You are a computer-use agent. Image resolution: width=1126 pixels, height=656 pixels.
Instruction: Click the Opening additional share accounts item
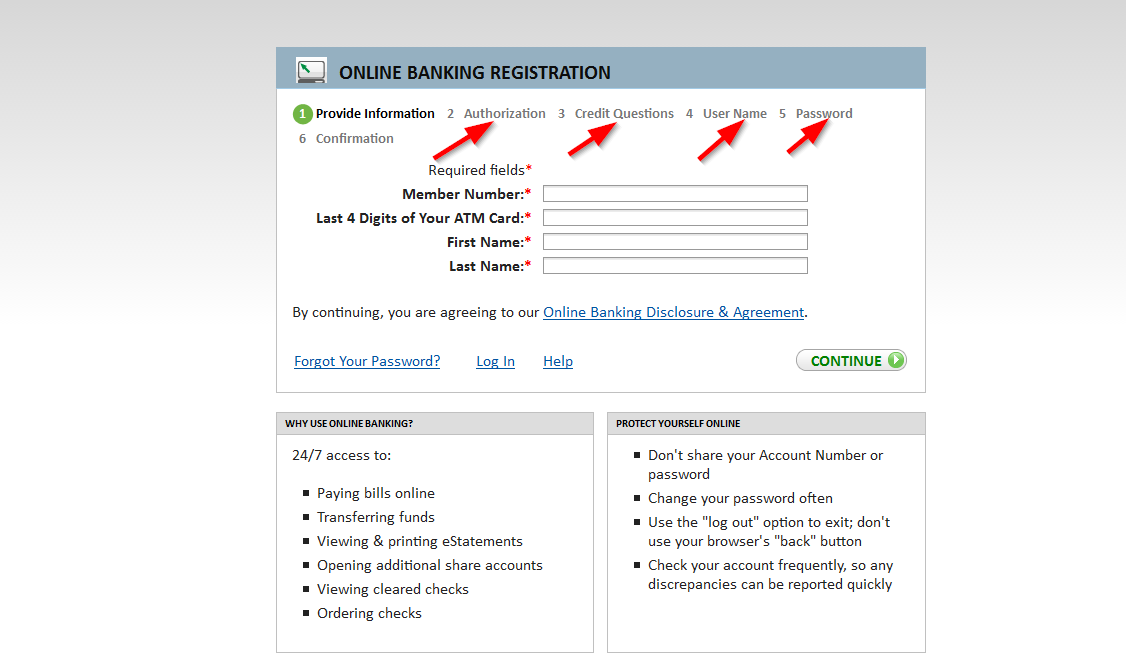[429, 566]
